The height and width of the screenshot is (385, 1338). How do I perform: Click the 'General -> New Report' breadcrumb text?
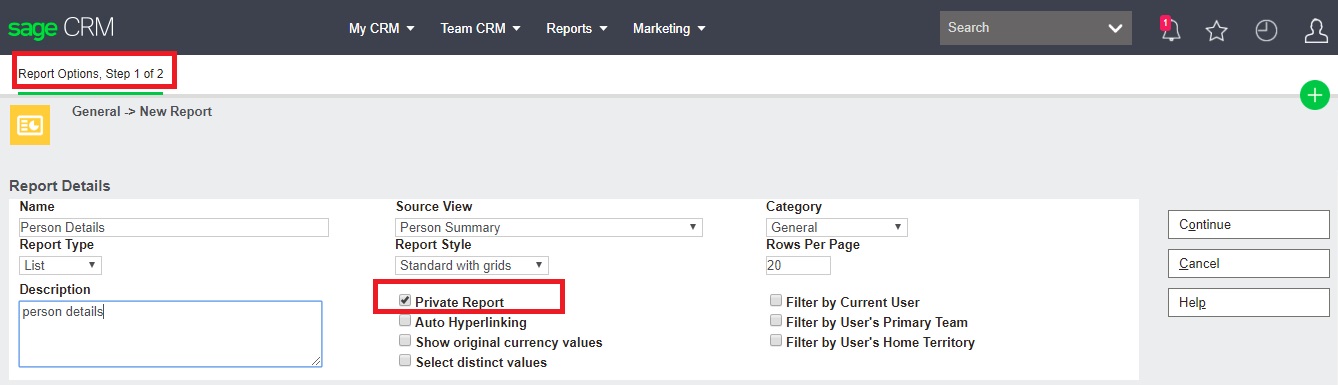pos(142,111)
